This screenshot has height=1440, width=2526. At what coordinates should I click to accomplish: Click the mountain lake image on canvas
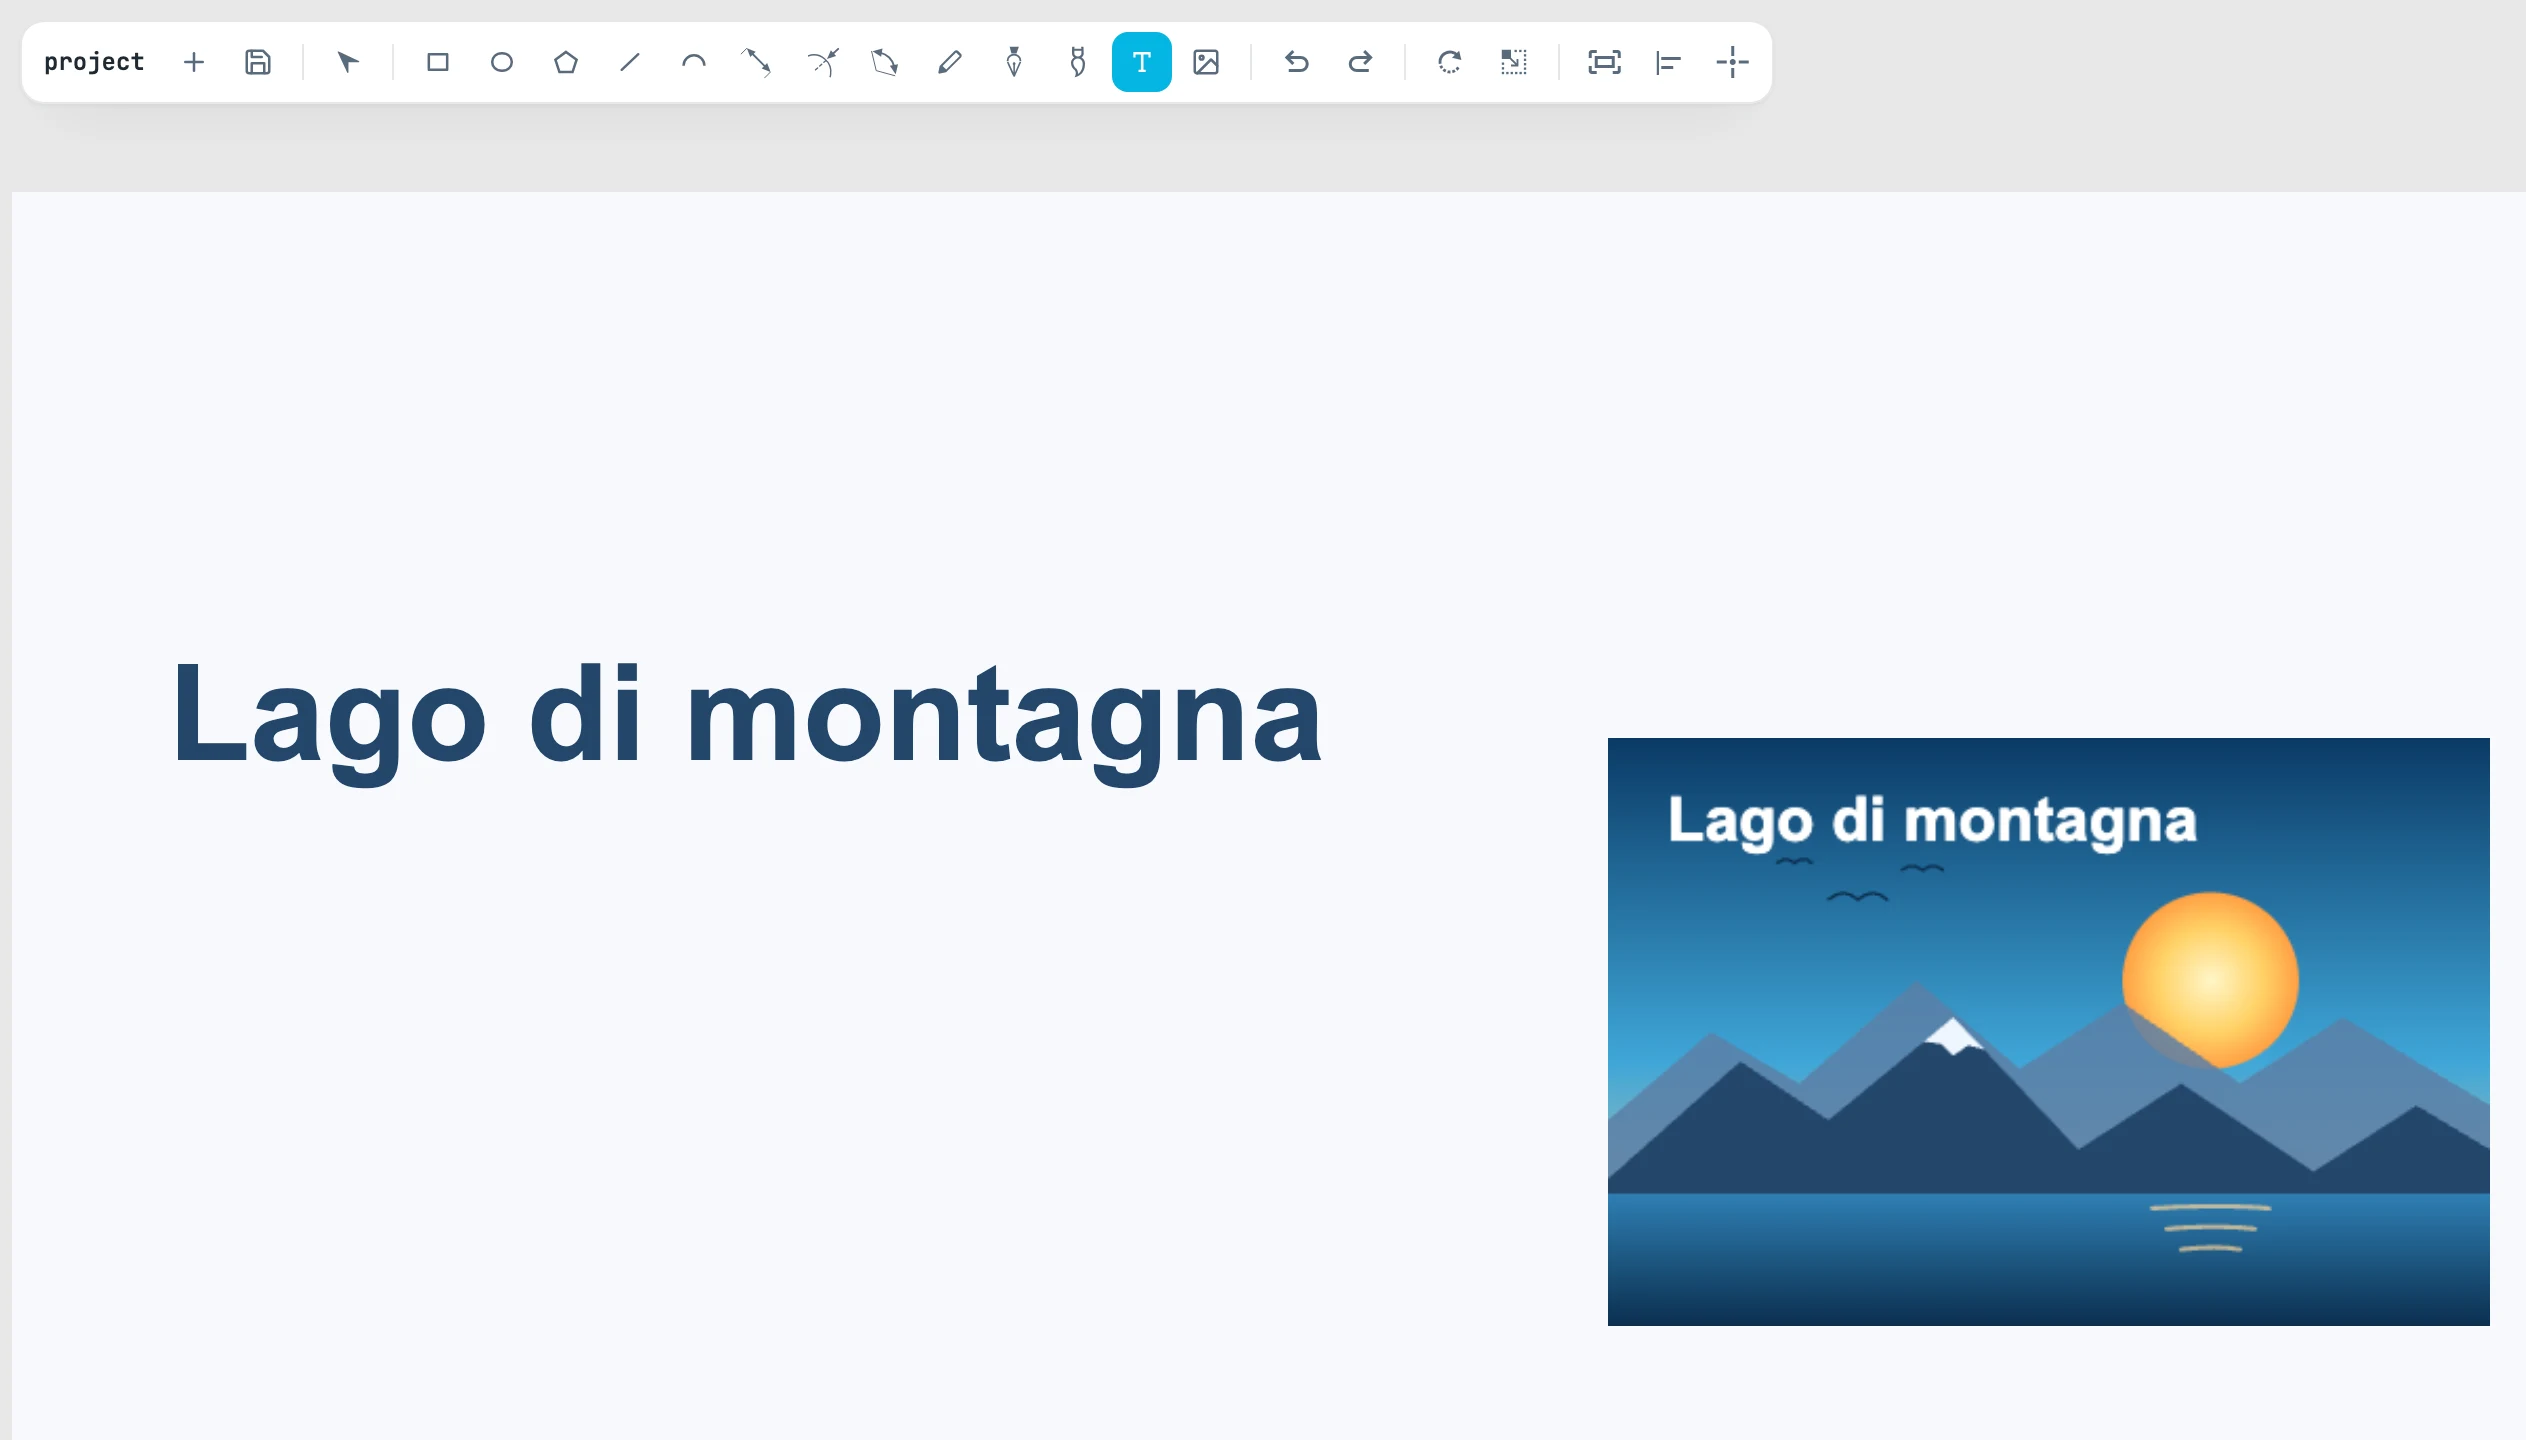tap(2049, 1032)
